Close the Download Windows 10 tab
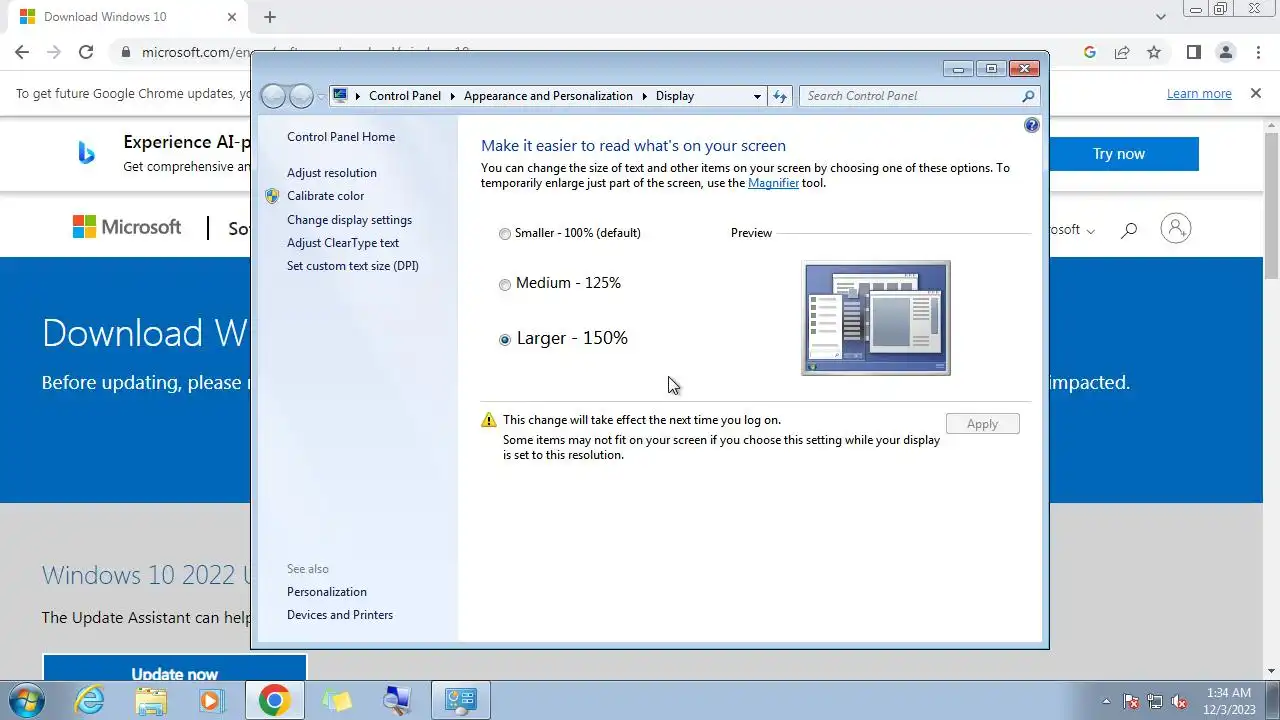Screen dimensions: 1280x720 click(x=231, y=17)
